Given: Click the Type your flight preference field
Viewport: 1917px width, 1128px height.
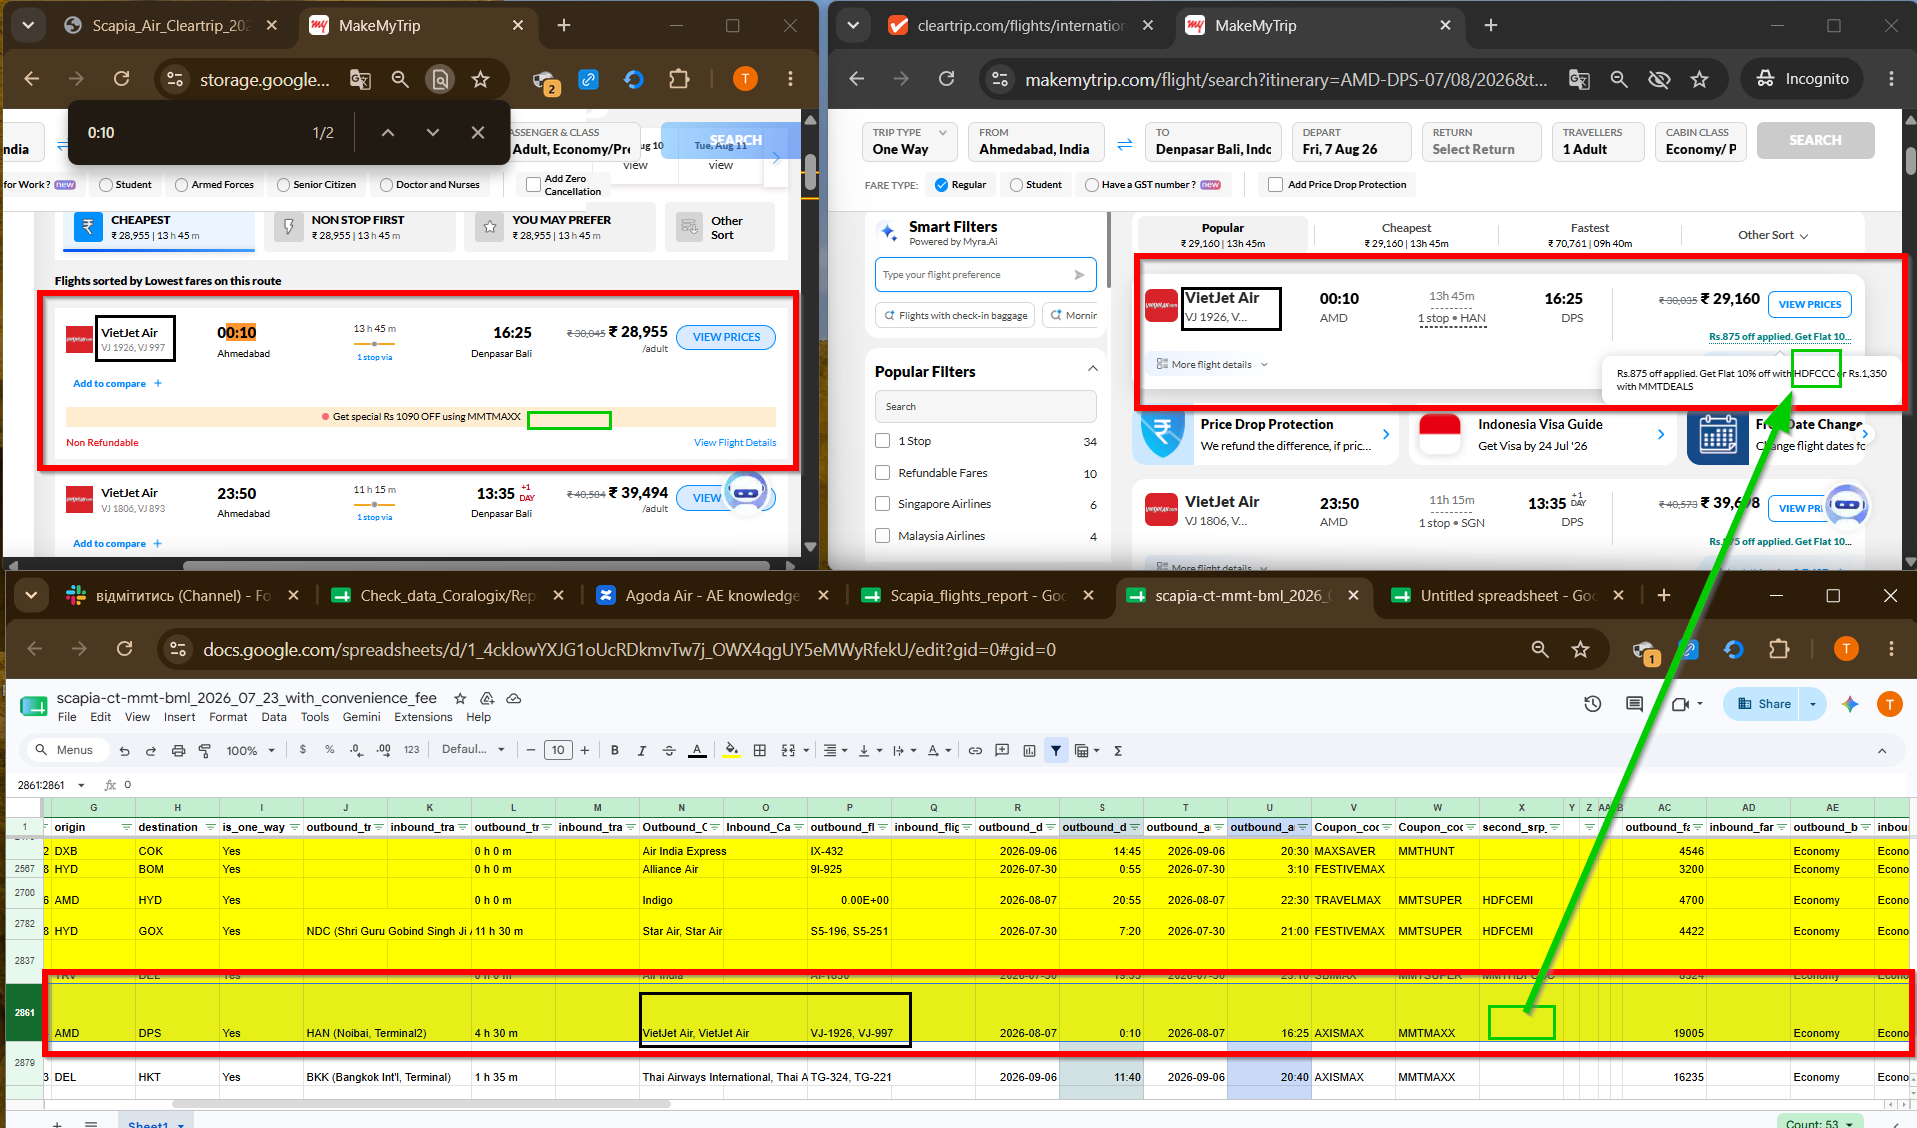Looking at the screenshot, I should pyautogui.click(x=985, y=275).
